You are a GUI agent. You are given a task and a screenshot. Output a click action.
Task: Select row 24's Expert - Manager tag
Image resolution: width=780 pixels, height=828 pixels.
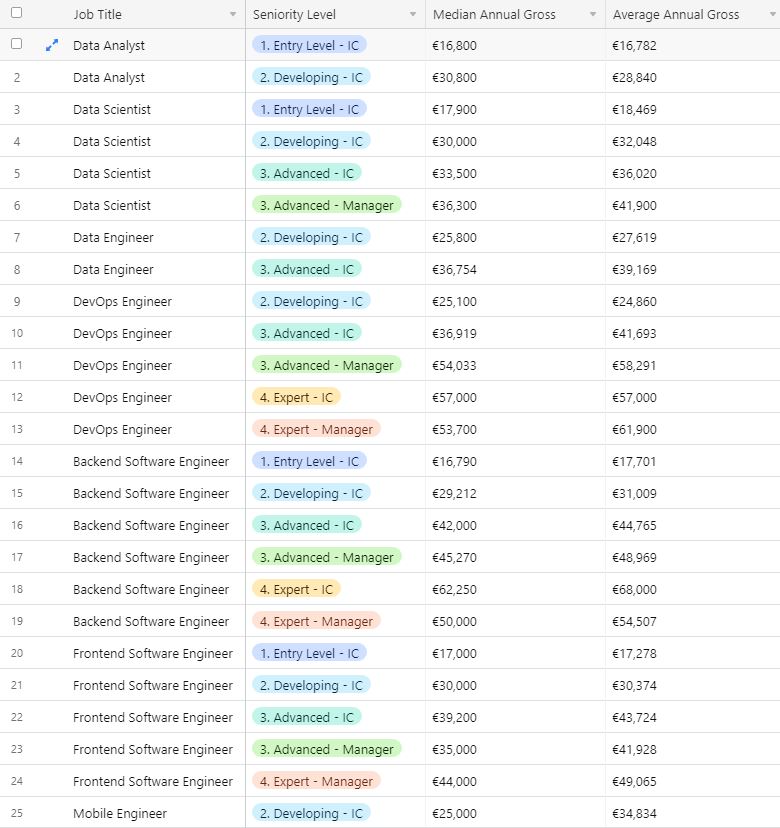pyautogui.click(x=316, y=781)
